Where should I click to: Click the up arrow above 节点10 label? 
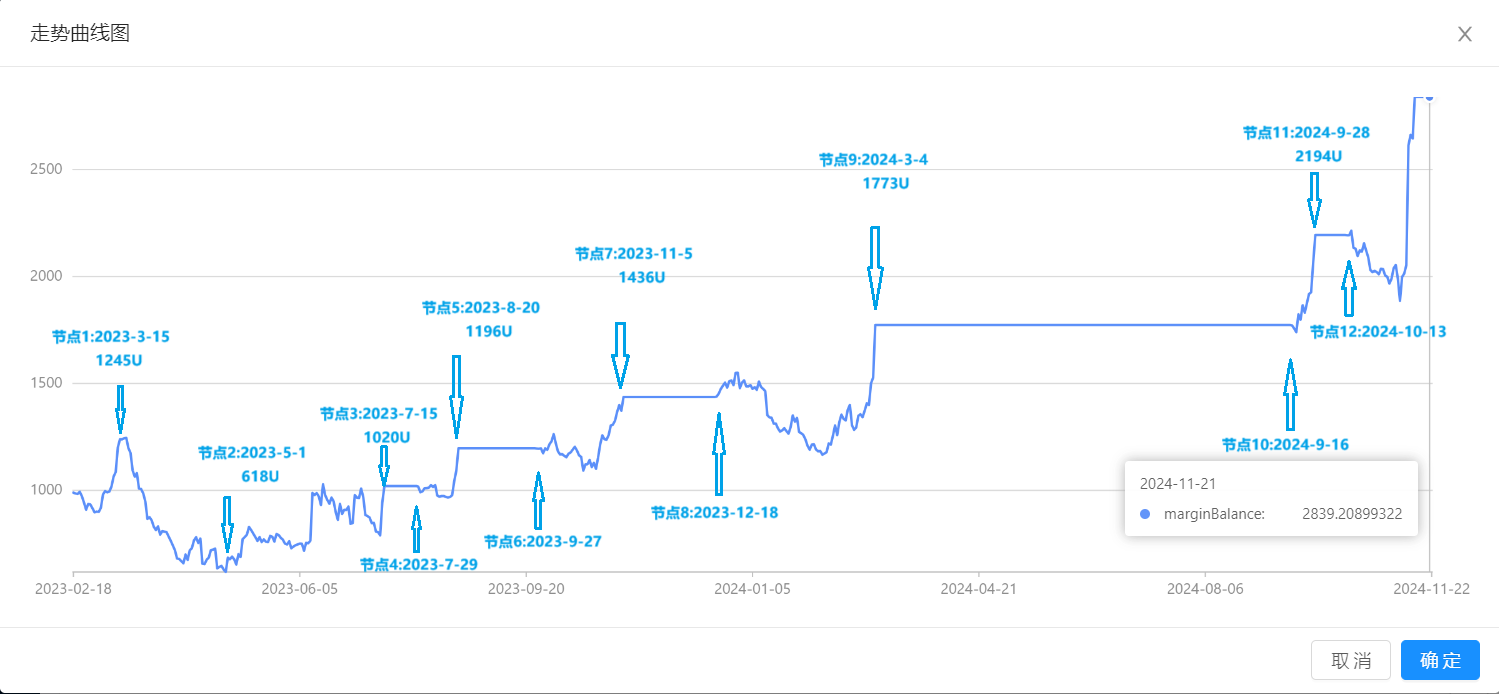1290,395
